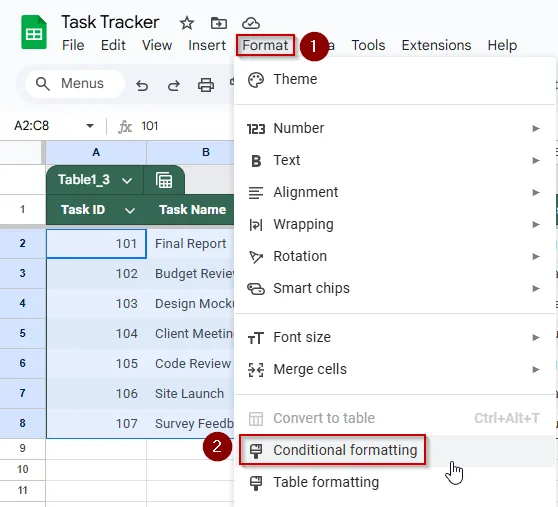Click the fx formula icon
Image resolution: width=558 pixels, height=507 pixels.
pos(125,126)
